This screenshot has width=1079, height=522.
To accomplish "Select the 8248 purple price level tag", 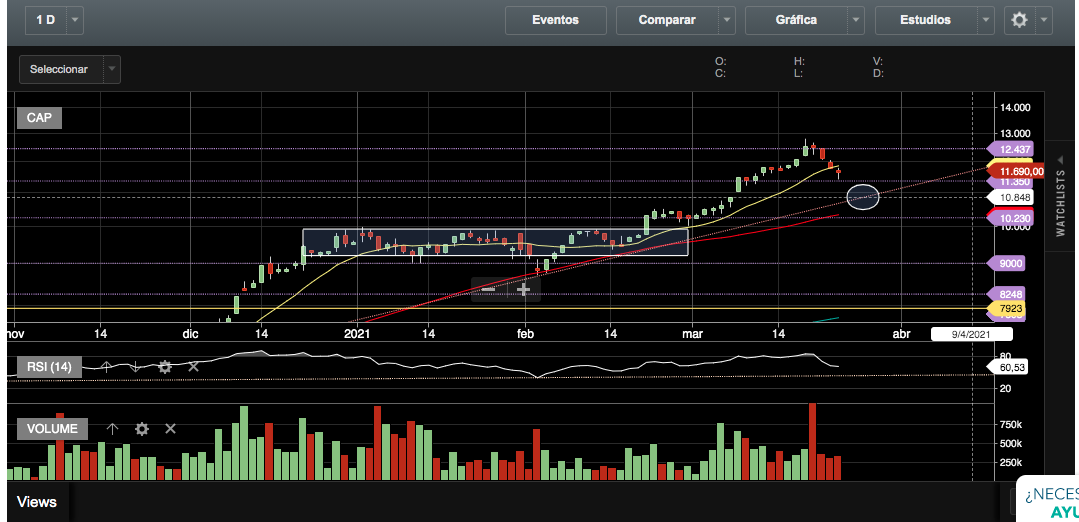I will 1005,294.
